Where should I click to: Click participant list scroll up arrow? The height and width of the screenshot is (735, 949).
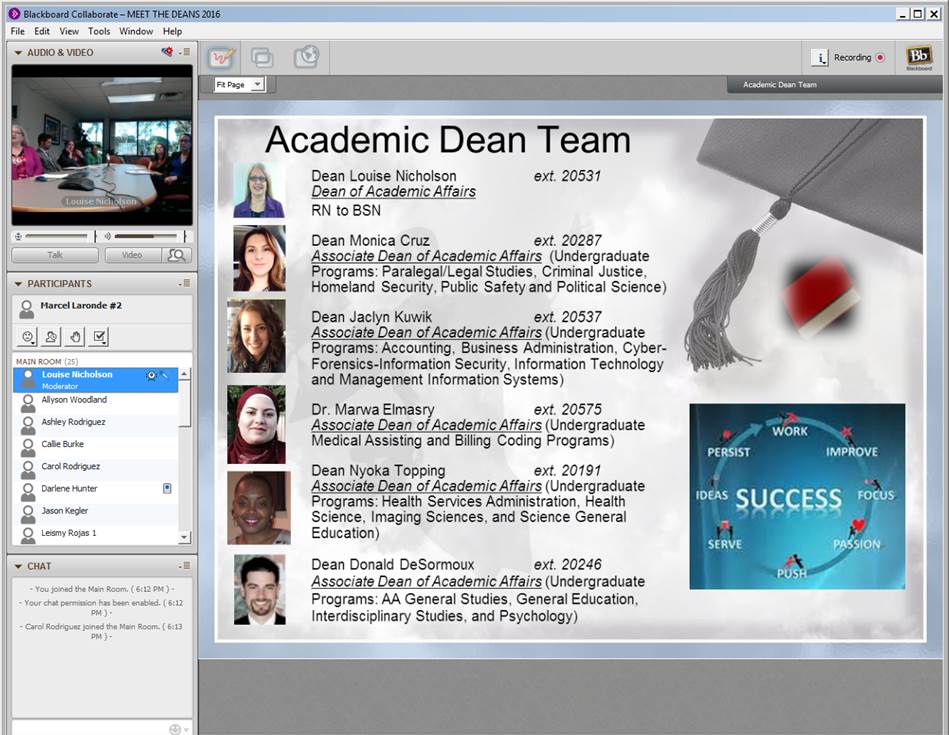(x=185, y=374)
